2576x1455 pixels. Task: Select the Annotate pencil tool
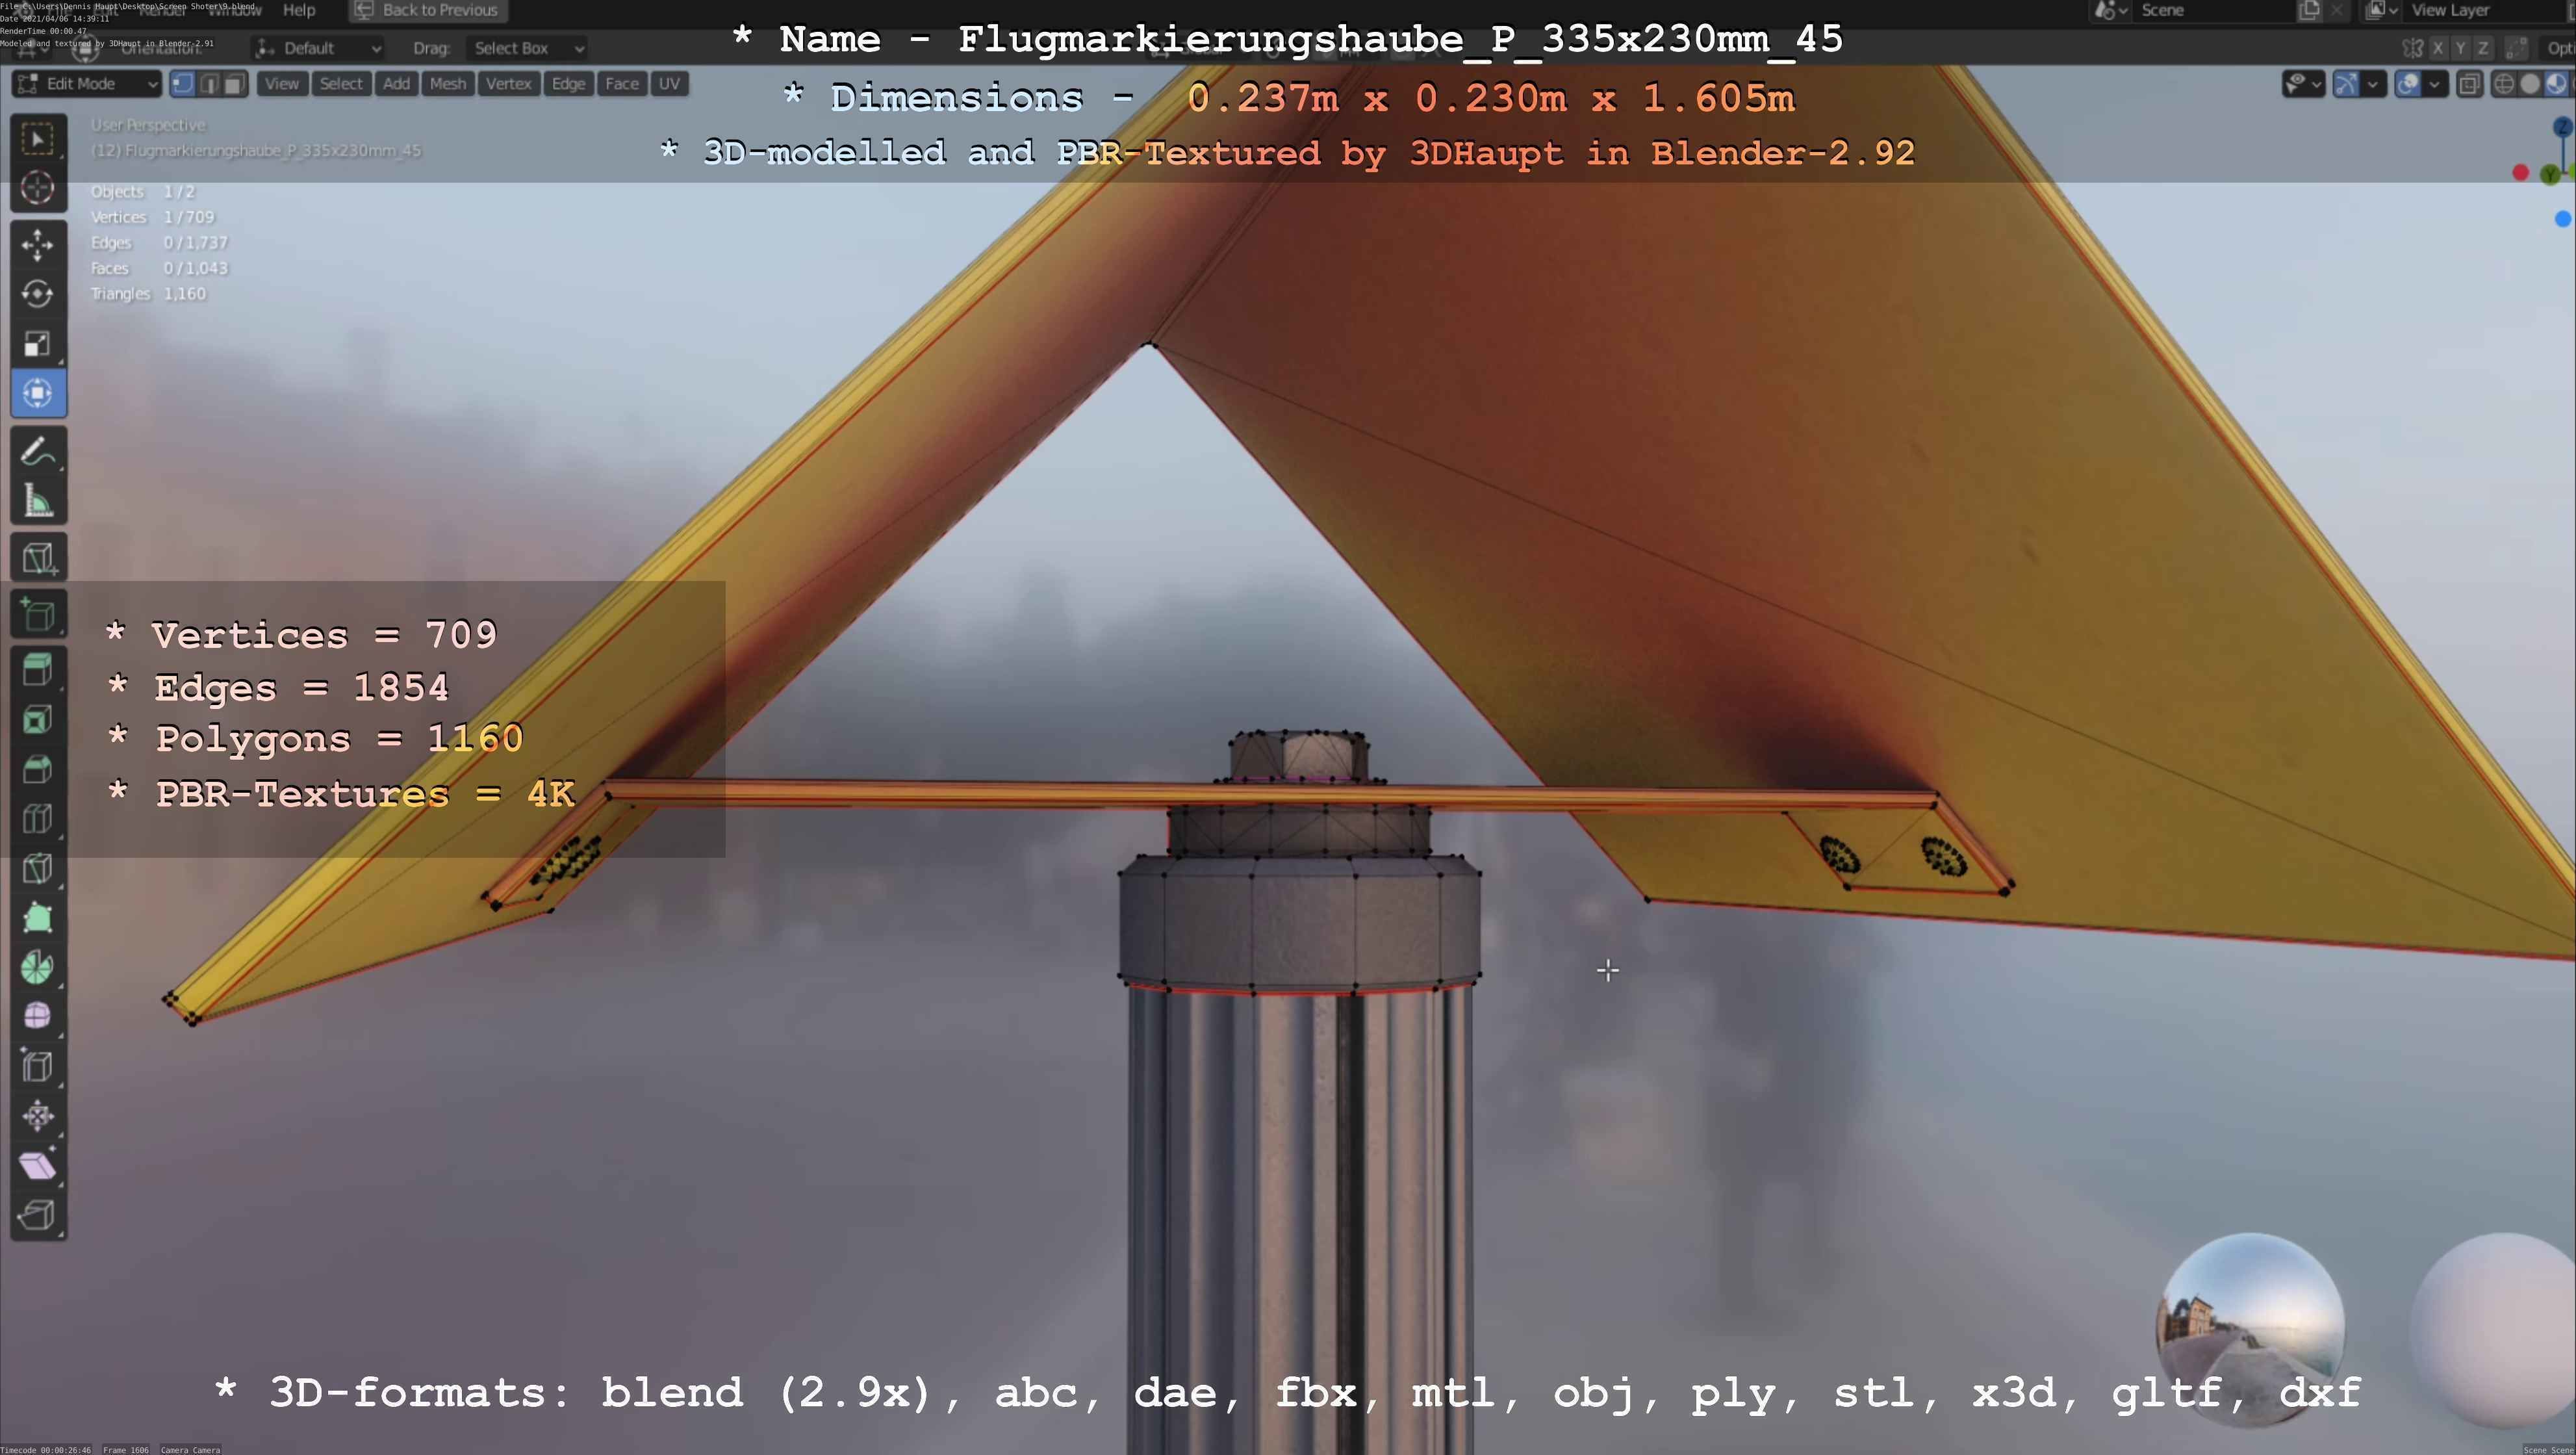[38, 452]
